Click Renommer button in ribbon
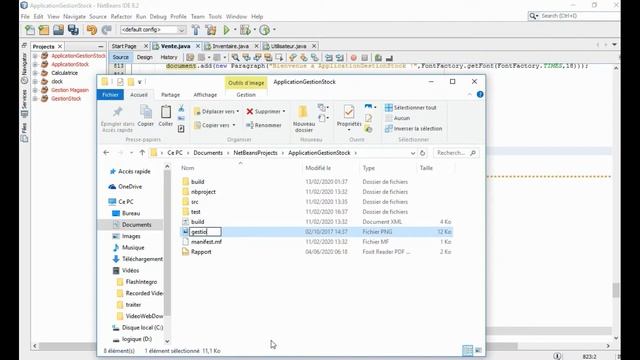The image size is (640, 360). click(264, 125)
